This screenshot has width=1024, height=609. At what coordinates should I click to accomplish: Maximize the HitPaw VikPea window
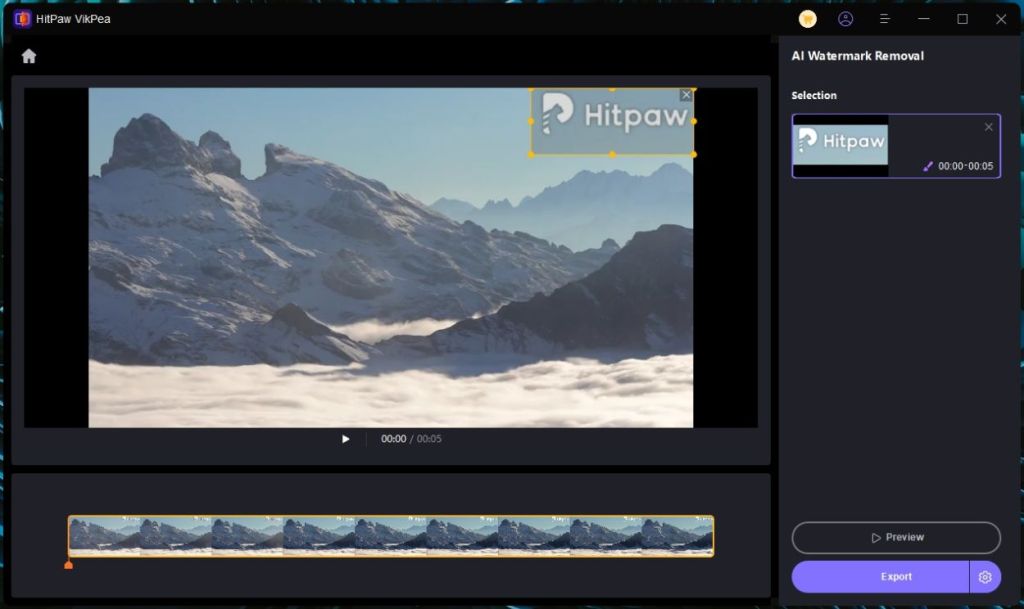[x=962, y=19]
